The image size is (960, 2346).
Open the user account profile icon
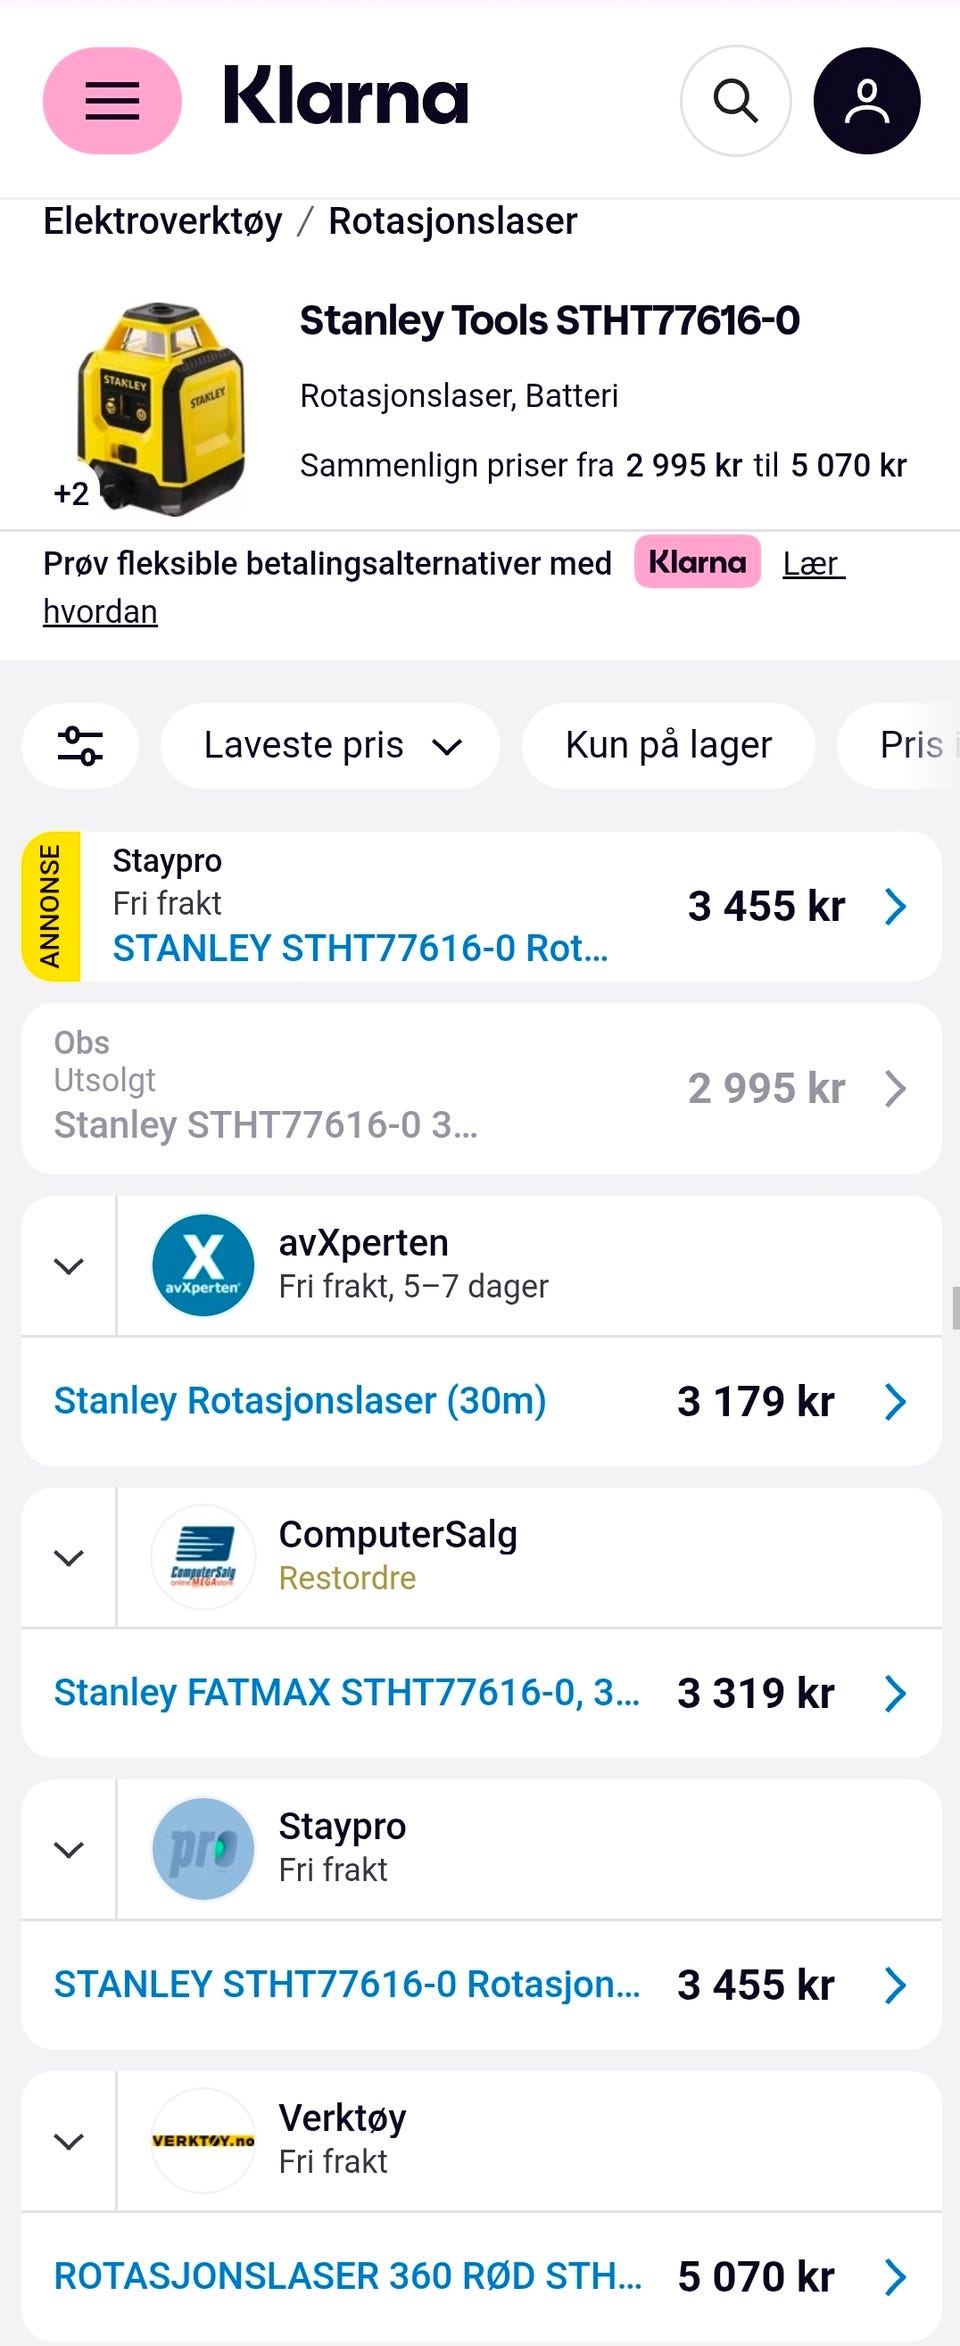click(x=866, y=100)
